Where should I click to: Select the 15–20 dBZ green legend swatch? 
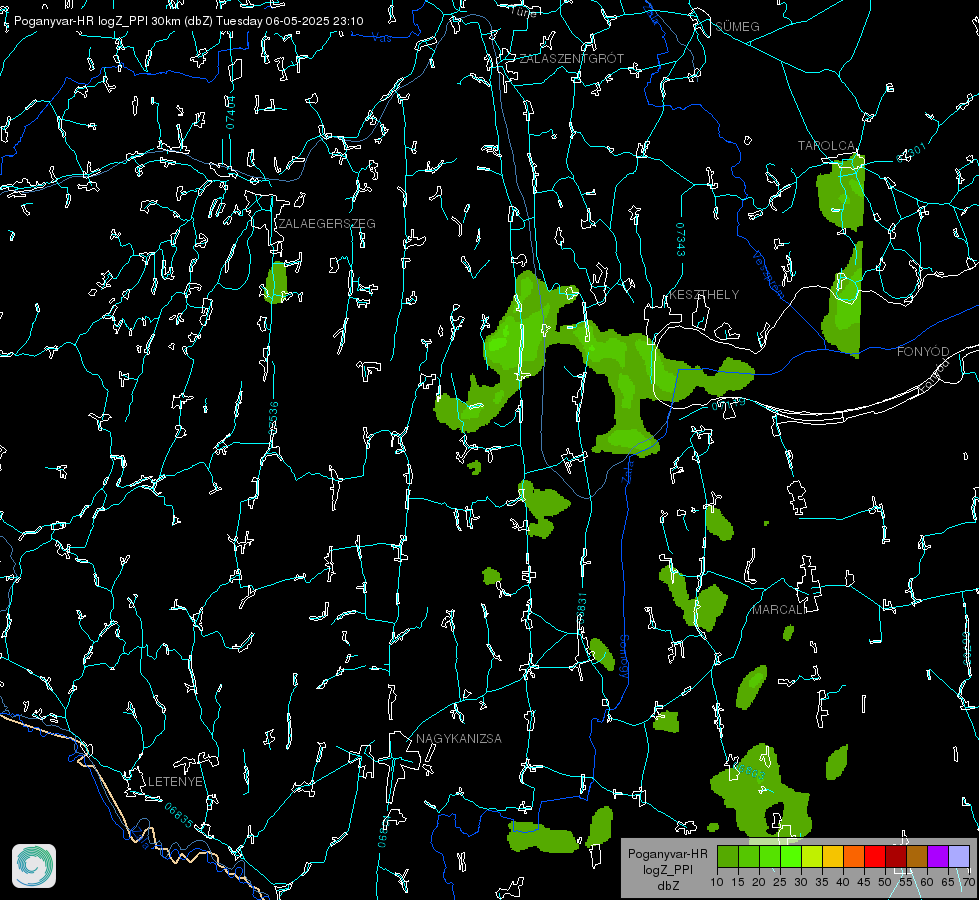tap(749, 856)
